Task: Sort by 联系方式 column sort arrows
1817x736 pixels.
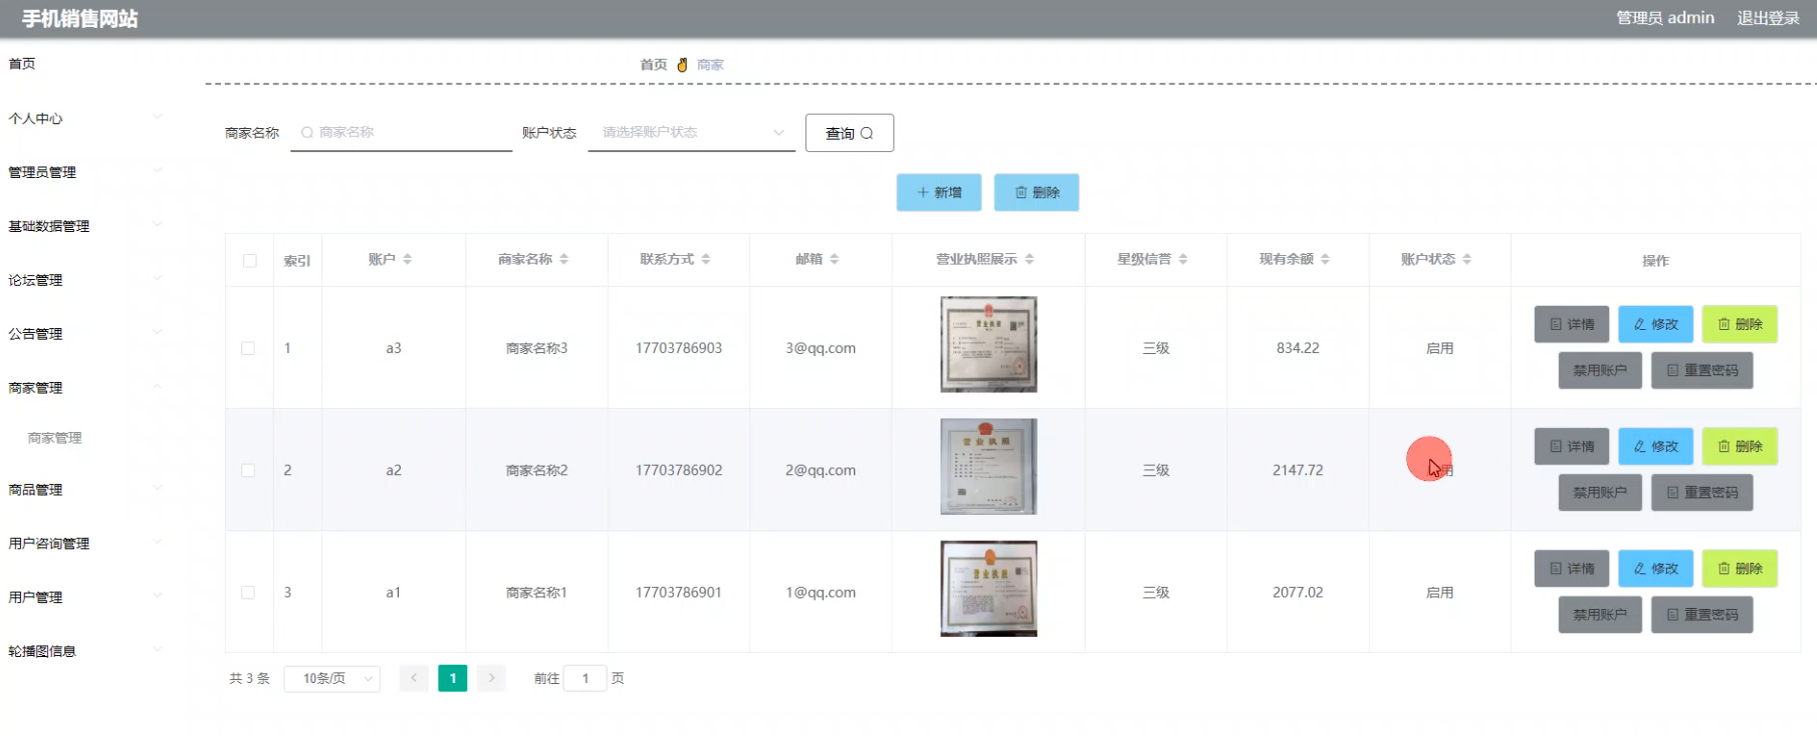Action: tap(706, 259)
